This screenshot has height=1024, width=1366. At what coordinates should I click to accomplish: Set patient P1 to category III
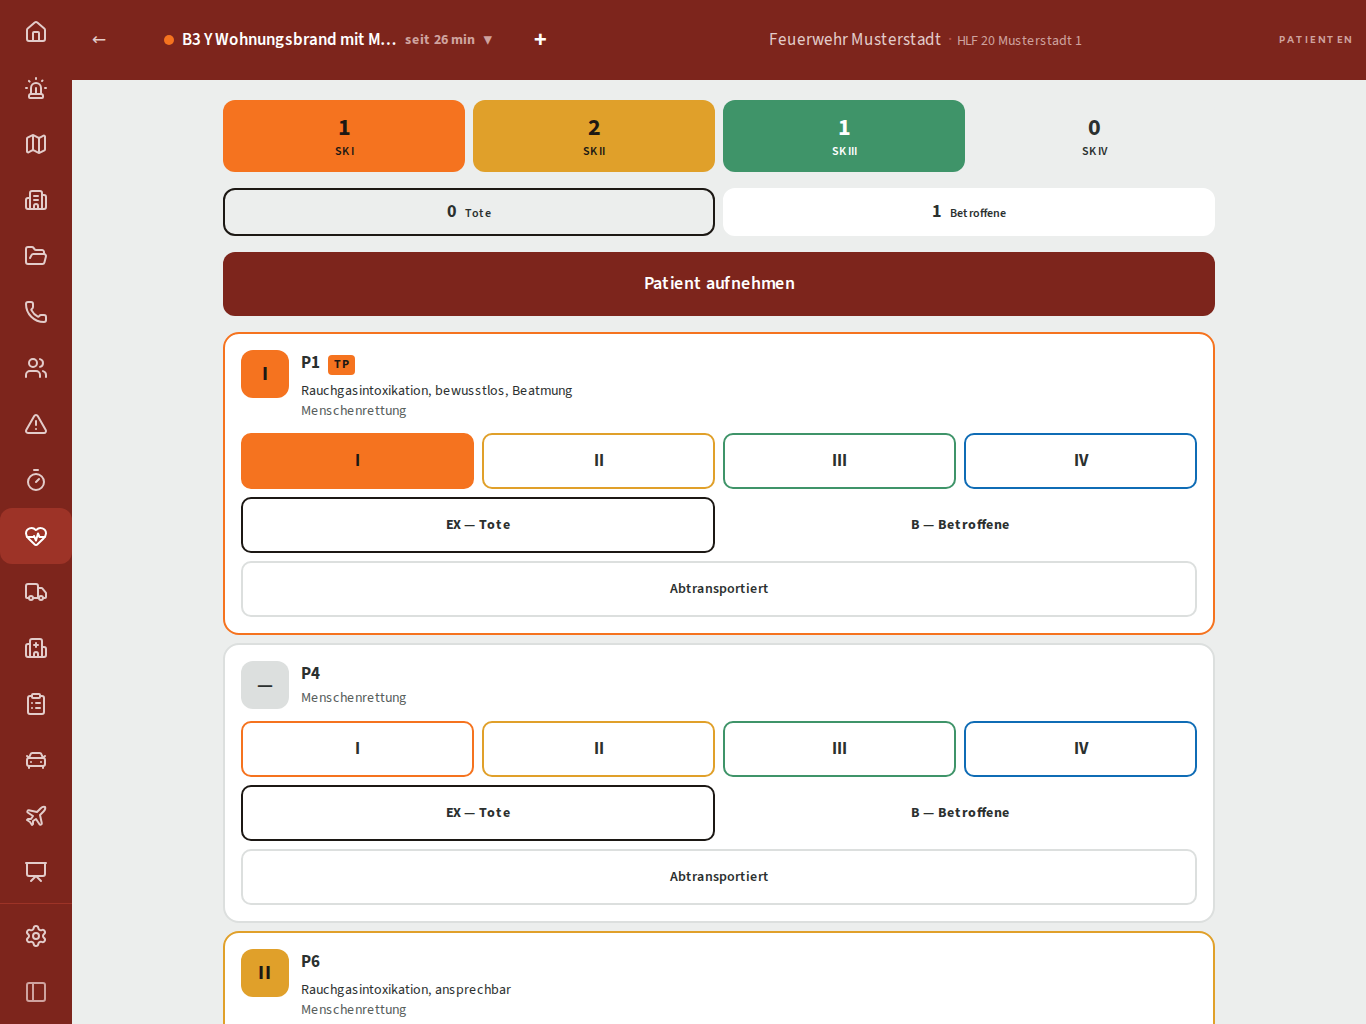(839, 461)
